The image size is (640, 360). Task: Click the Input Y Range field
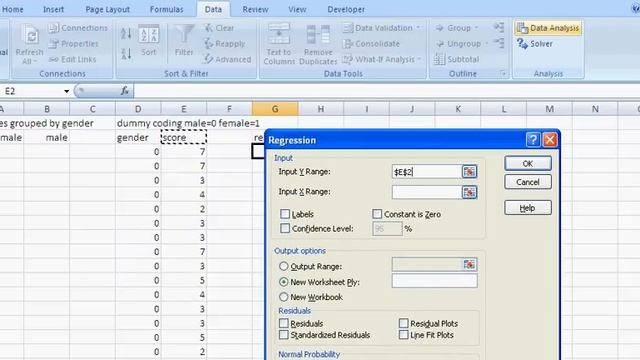click(427, 172)
